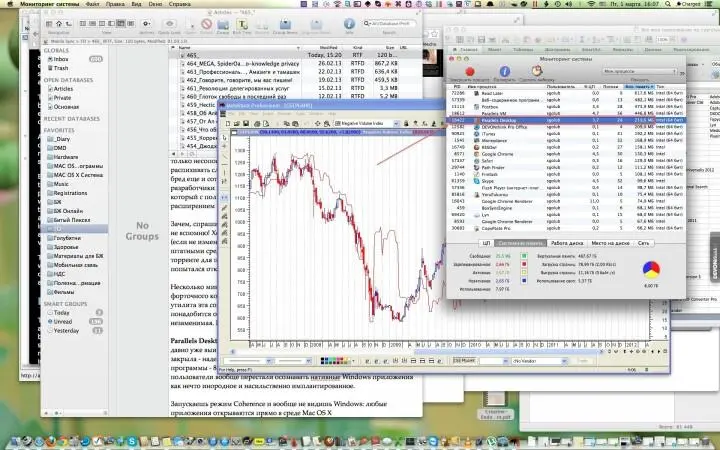This screenshot has height=450, width=720.
Task: Select the CopyPaste Pro process row
Action: tap(565, 228)
